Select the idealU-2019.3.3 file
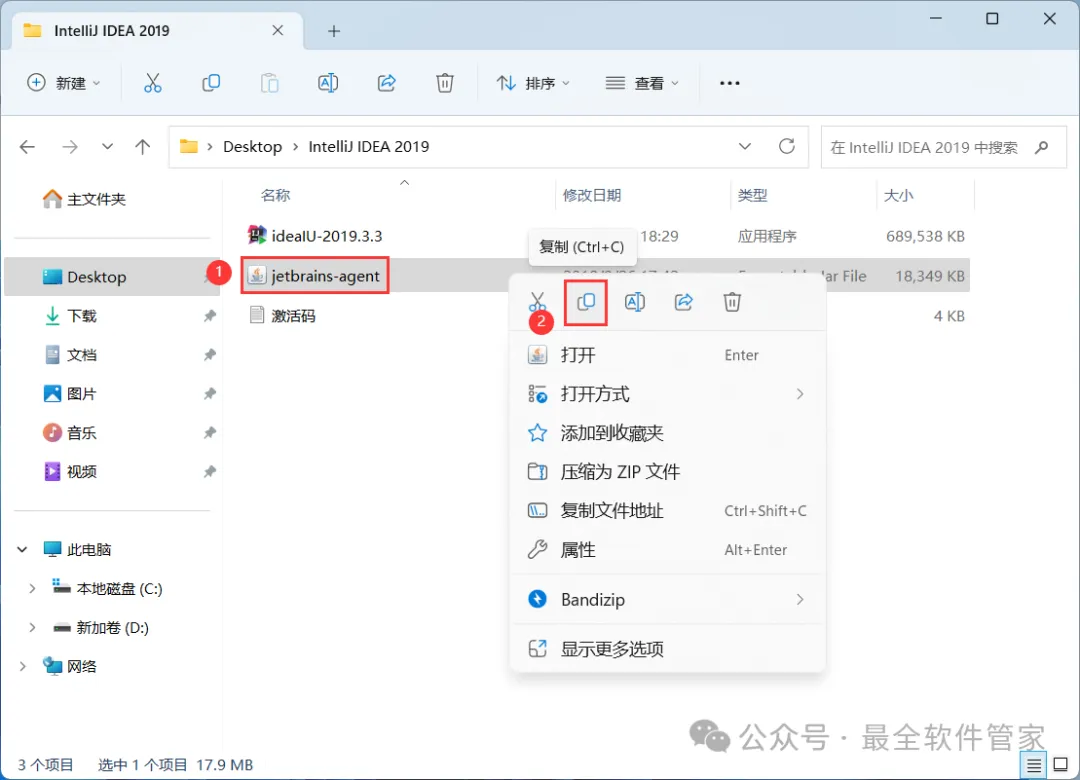 (315, 236)
